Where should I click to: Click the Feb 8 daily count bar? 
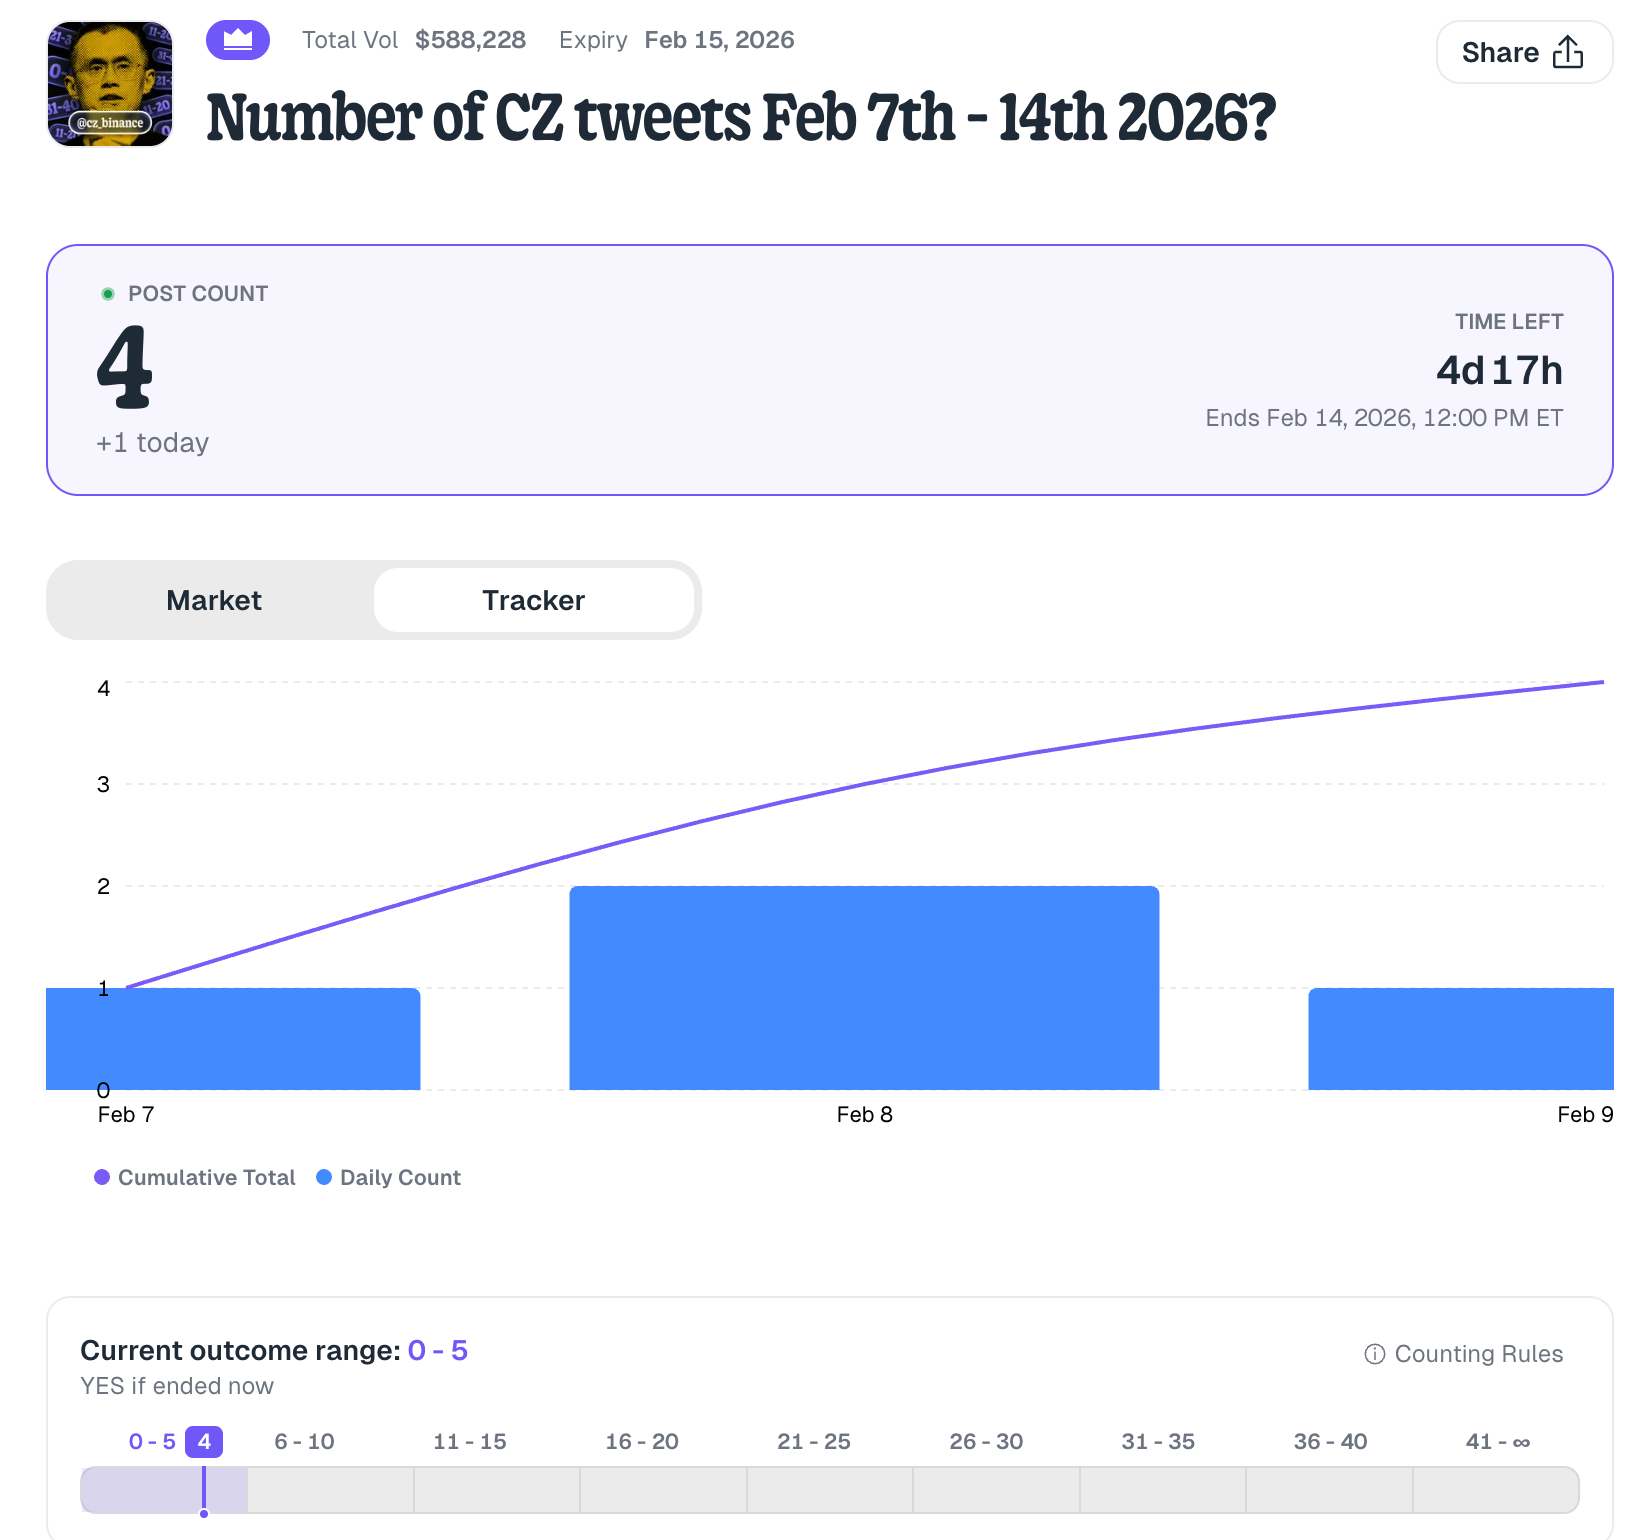coord(864,988)
